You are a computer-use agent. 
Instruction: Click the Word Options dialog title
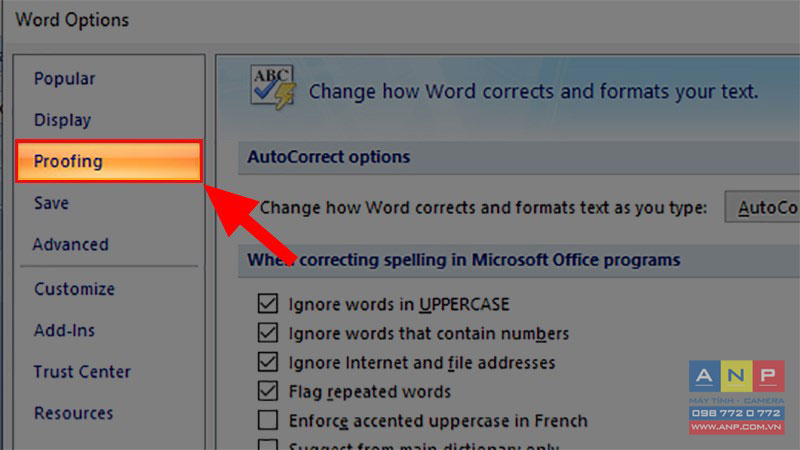tap(72, 20)
